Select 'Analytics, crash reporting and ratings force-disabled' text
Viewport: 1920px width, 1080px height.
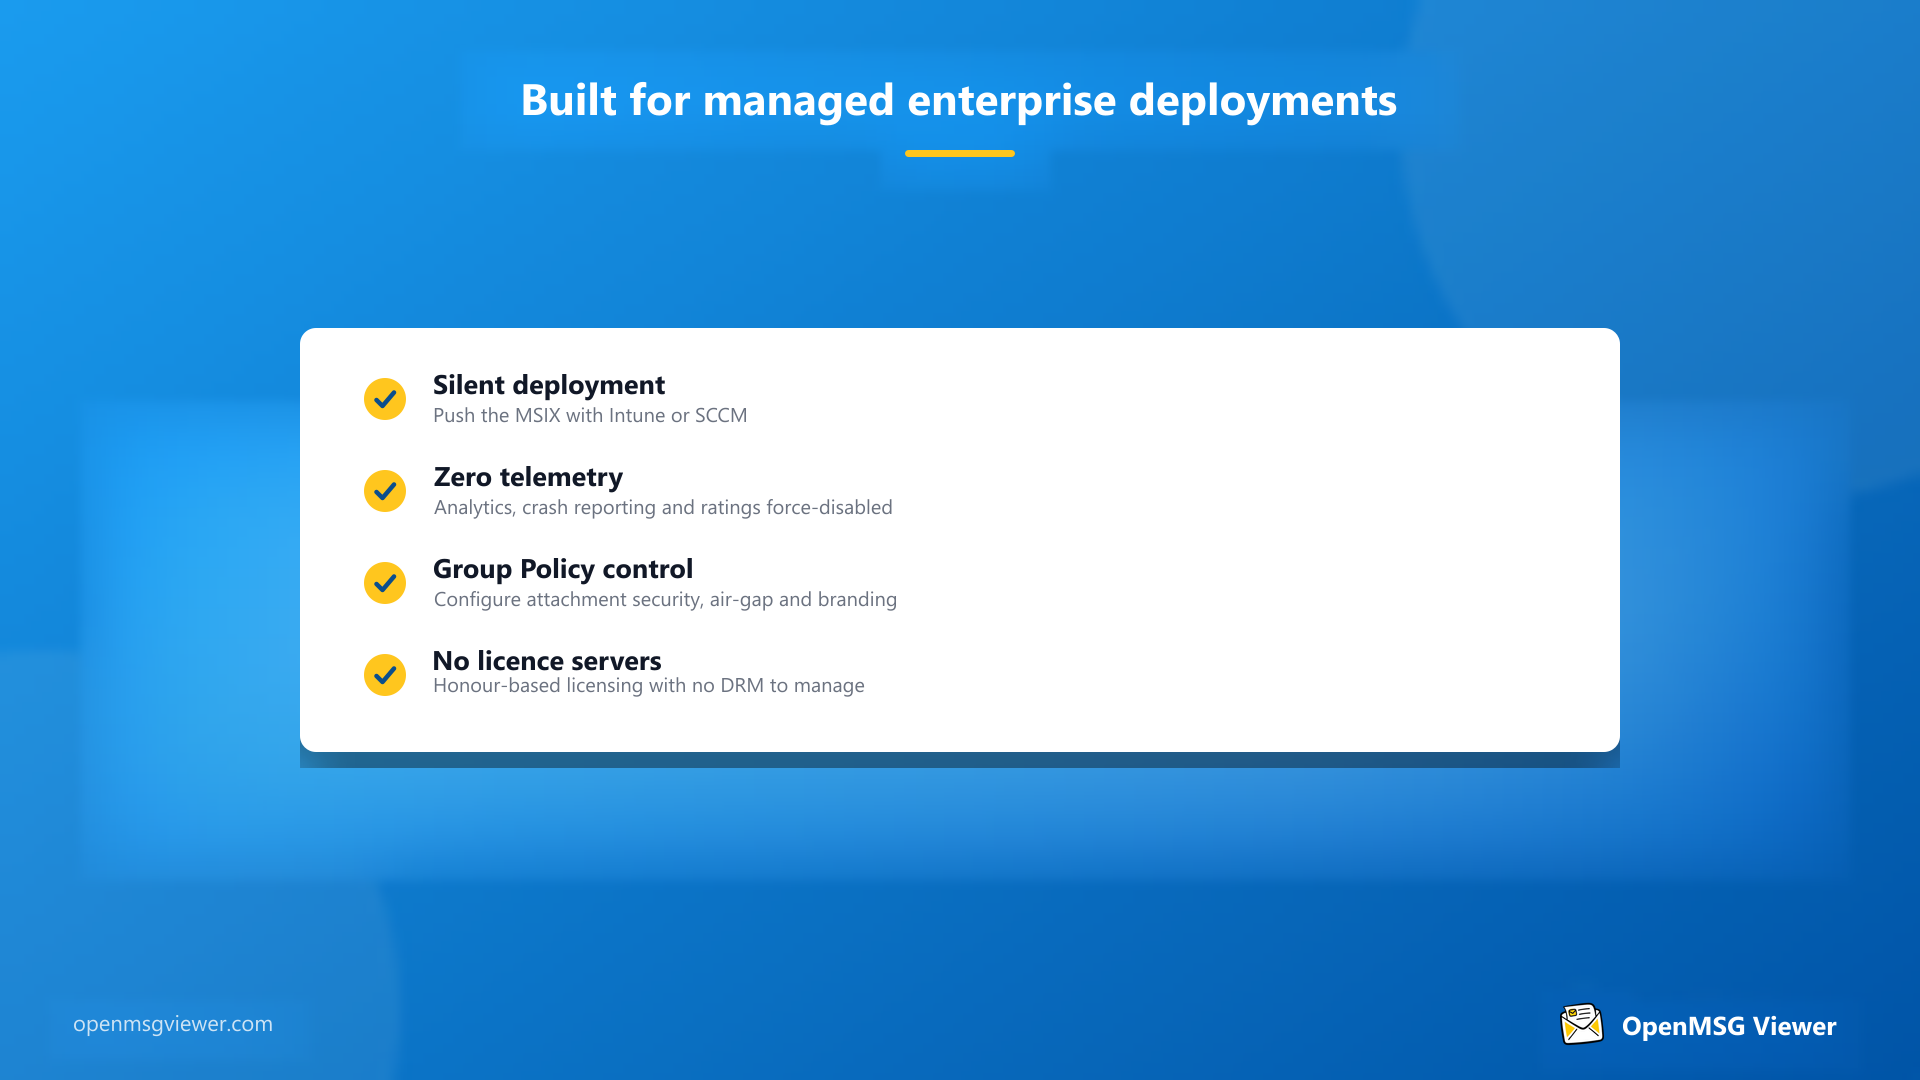[663, 507]
